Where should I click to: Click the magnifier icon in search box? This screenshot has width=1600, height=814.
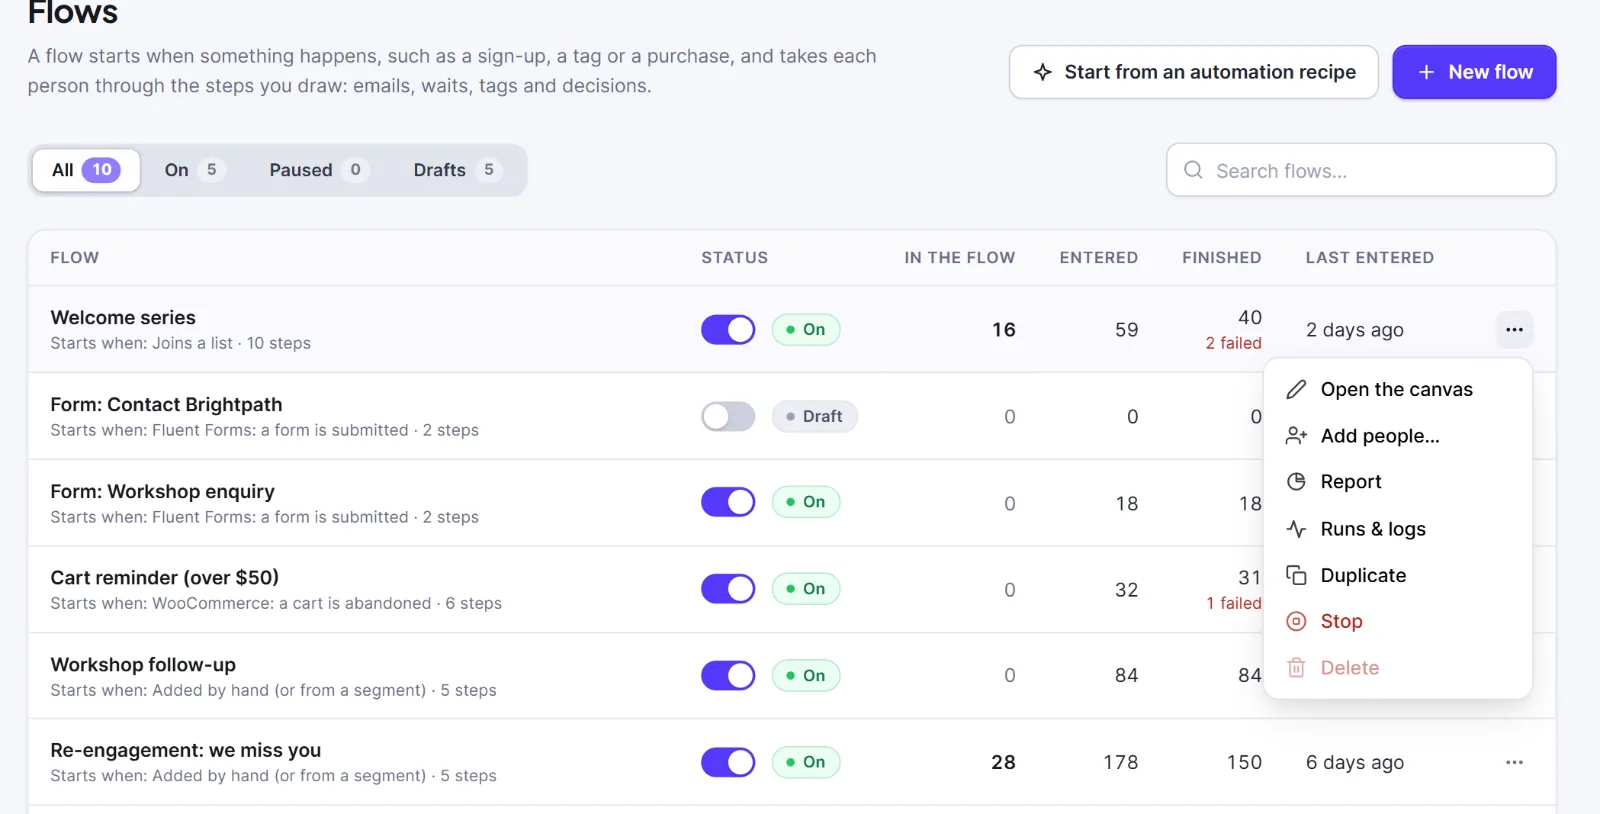click(x=1193, y=170)
